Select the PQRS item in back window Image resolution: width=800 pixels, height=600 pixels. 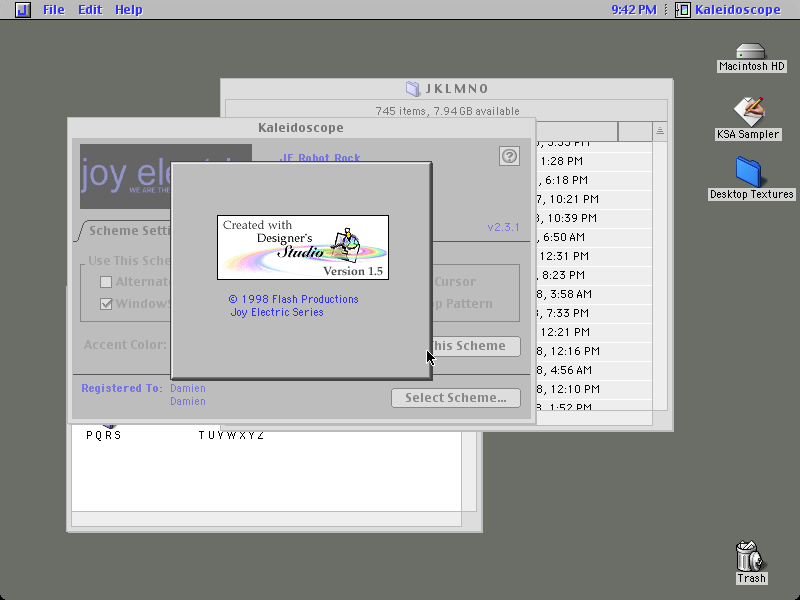click(104, 435)
